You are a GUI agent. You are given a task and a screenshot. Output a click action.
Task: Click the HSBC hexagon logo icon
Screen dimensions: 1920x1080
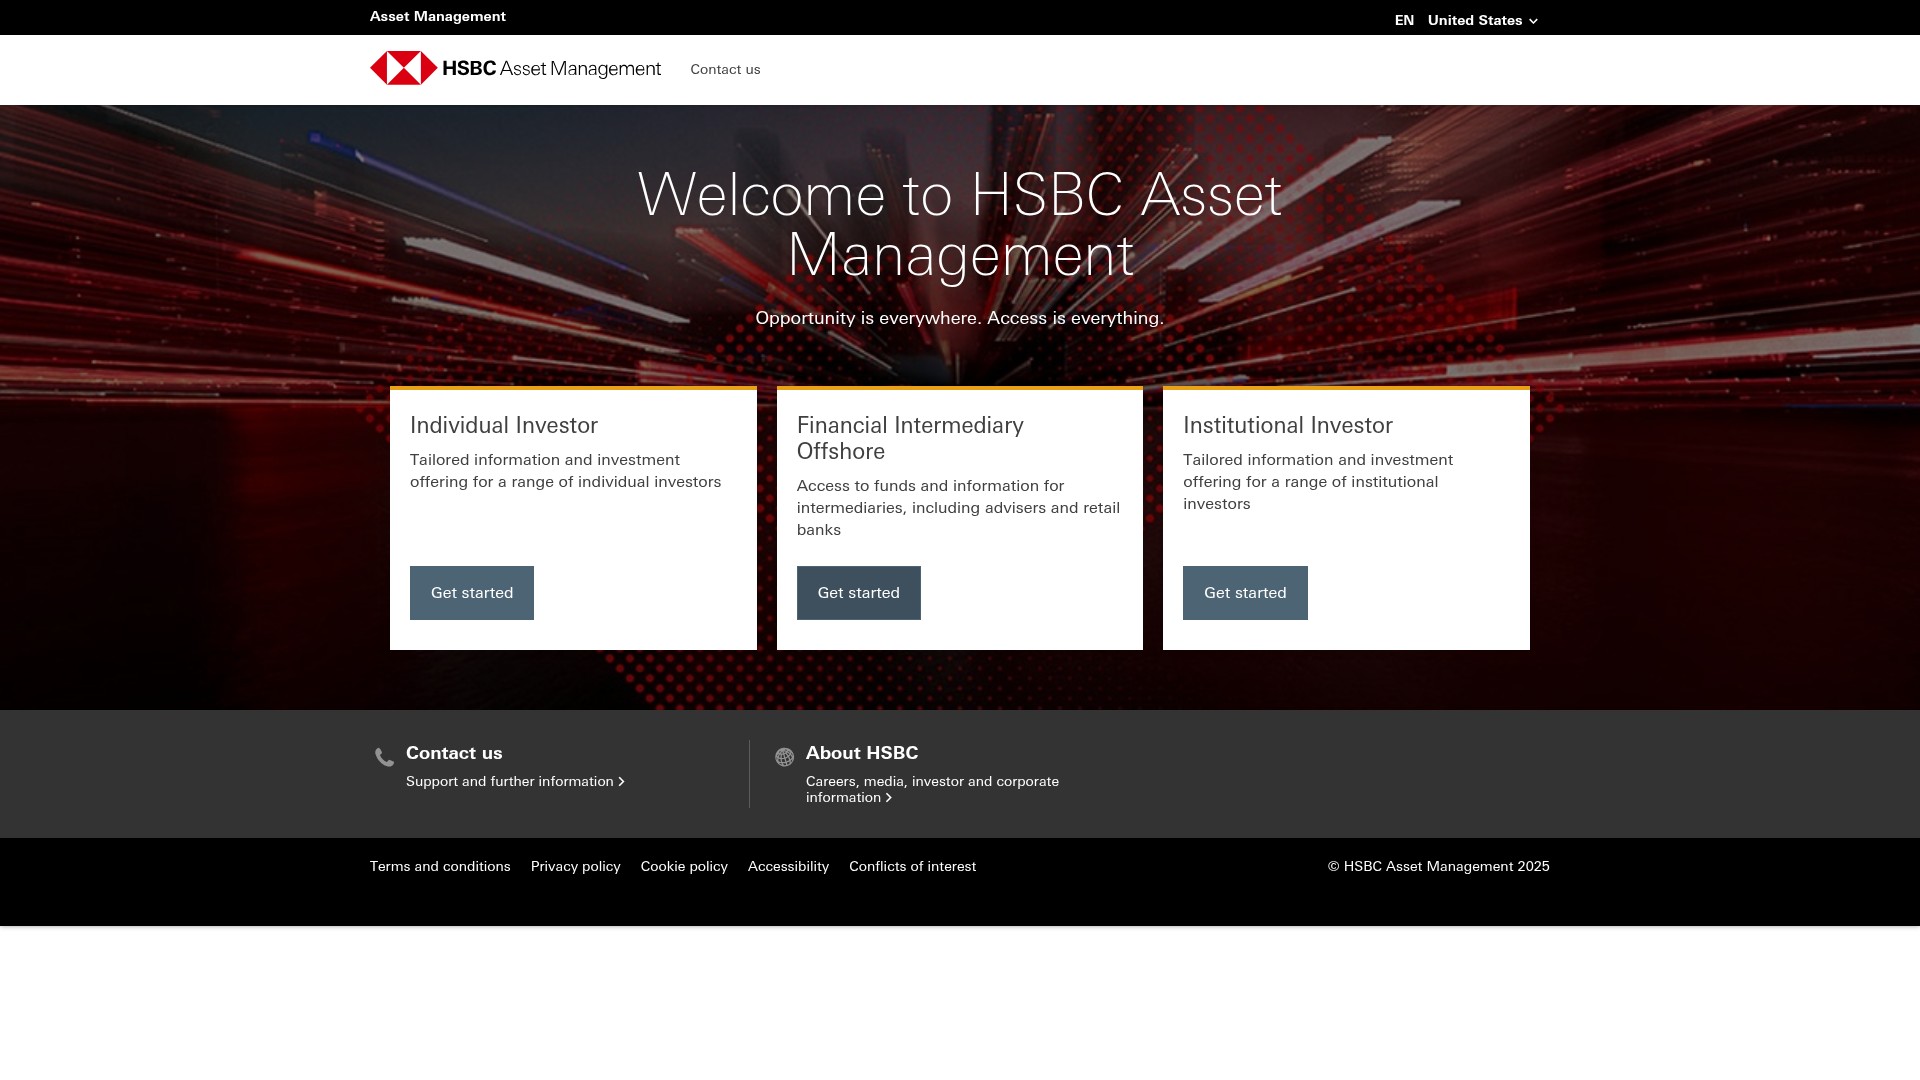[x=403, y=68]
